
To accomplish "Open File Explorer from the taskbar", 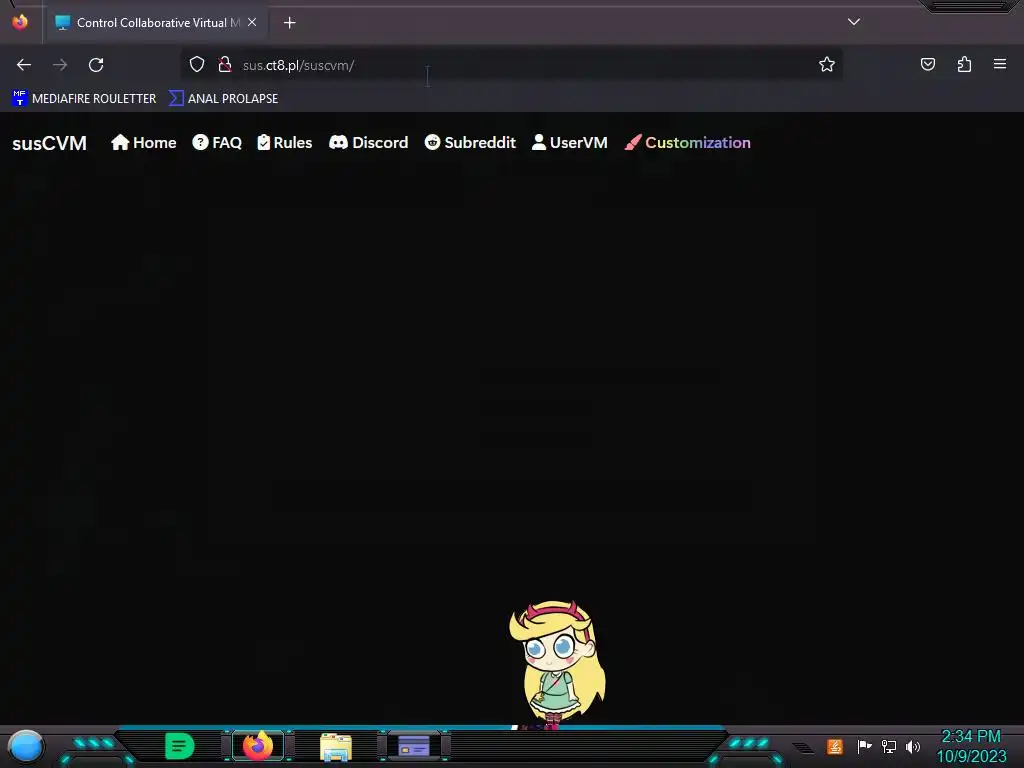I will coord(336,746).
